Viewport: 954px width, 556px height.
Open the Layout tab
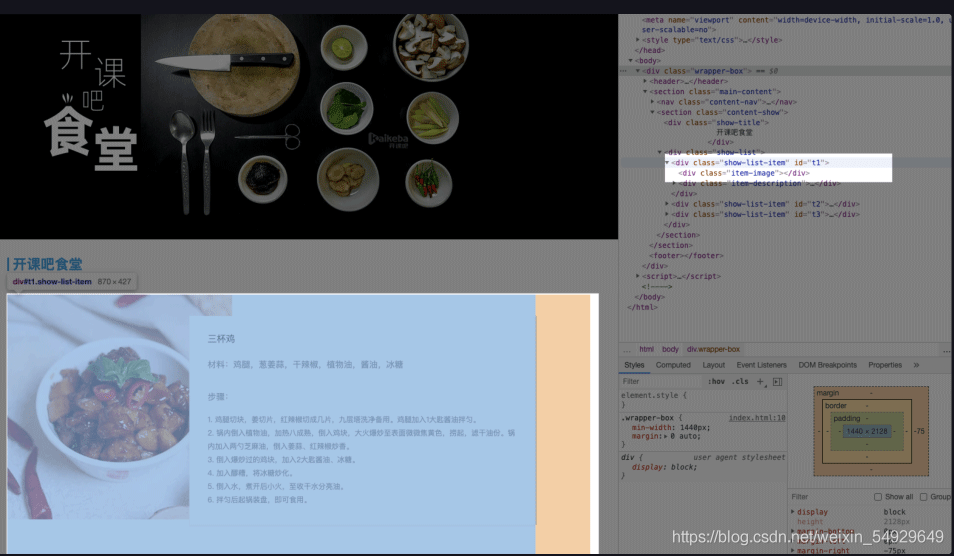(714, 365)
